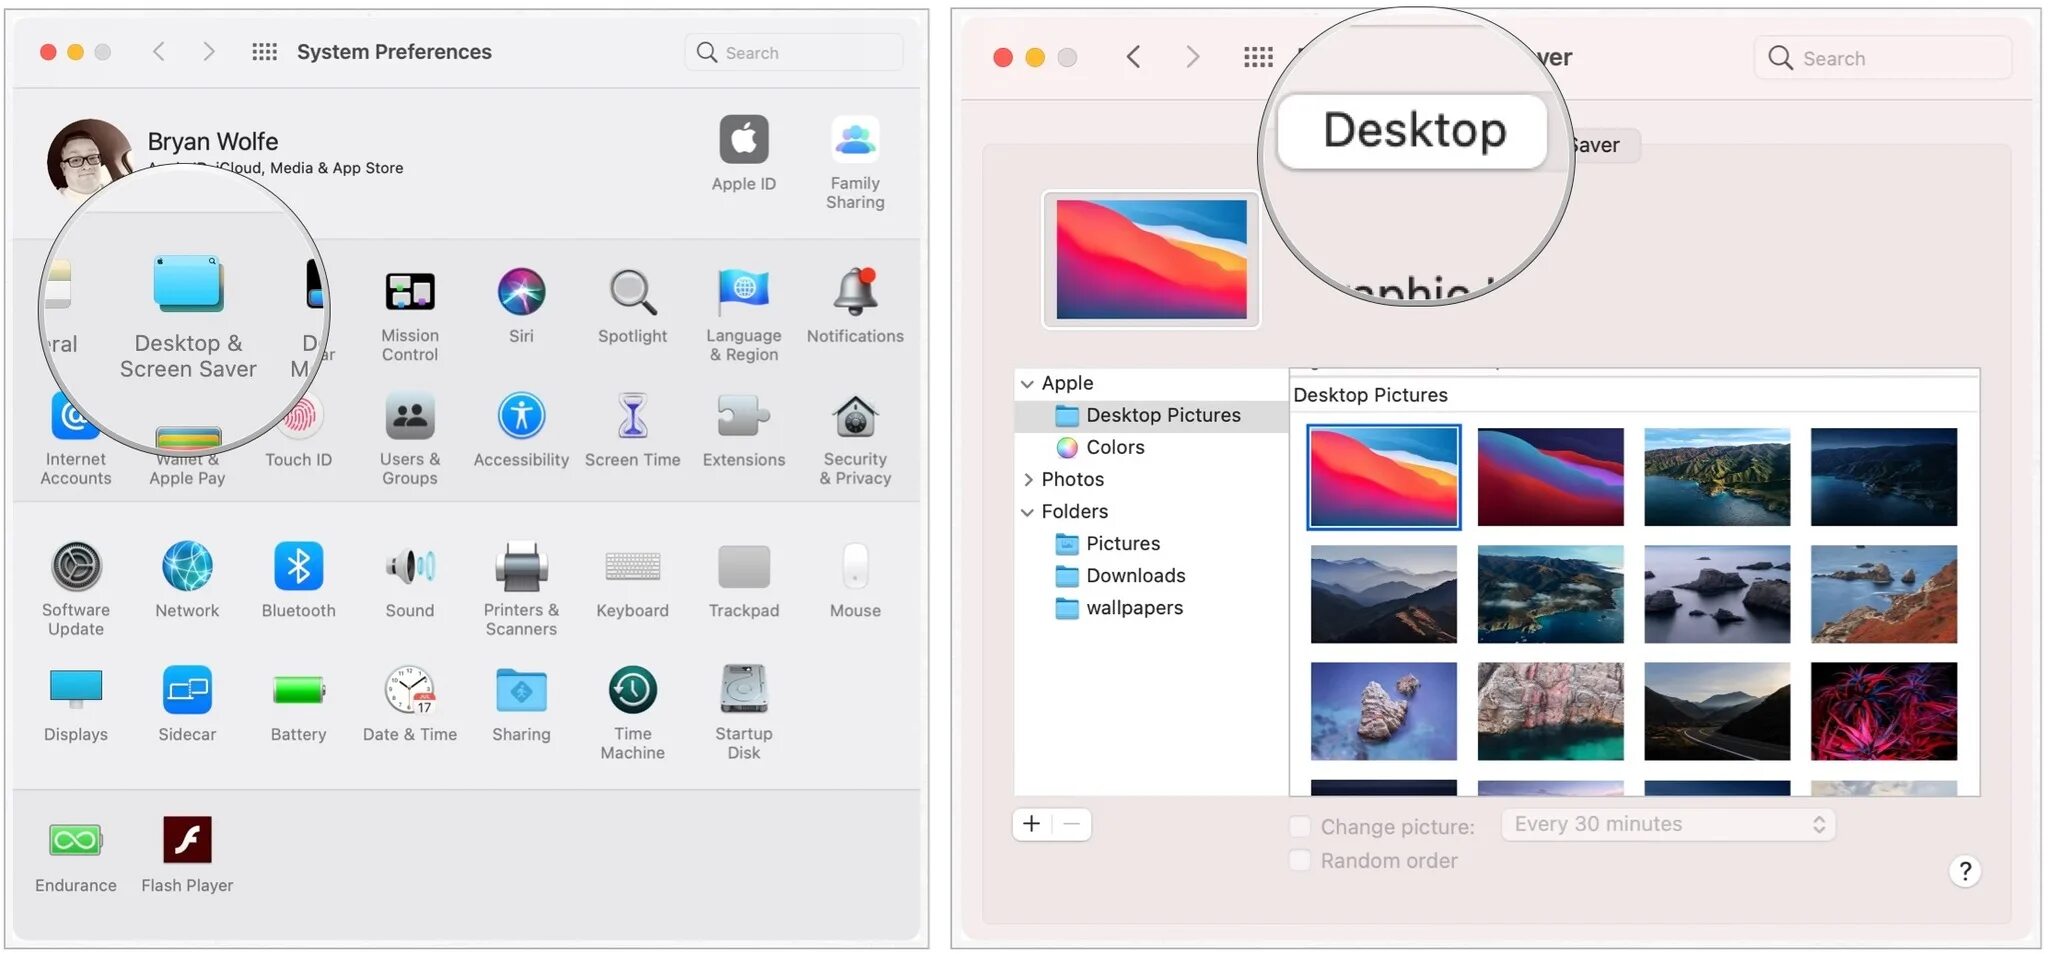Go back in System Preferences window
The width and height of the screenshot is (2048, 954).
[158, 51]
